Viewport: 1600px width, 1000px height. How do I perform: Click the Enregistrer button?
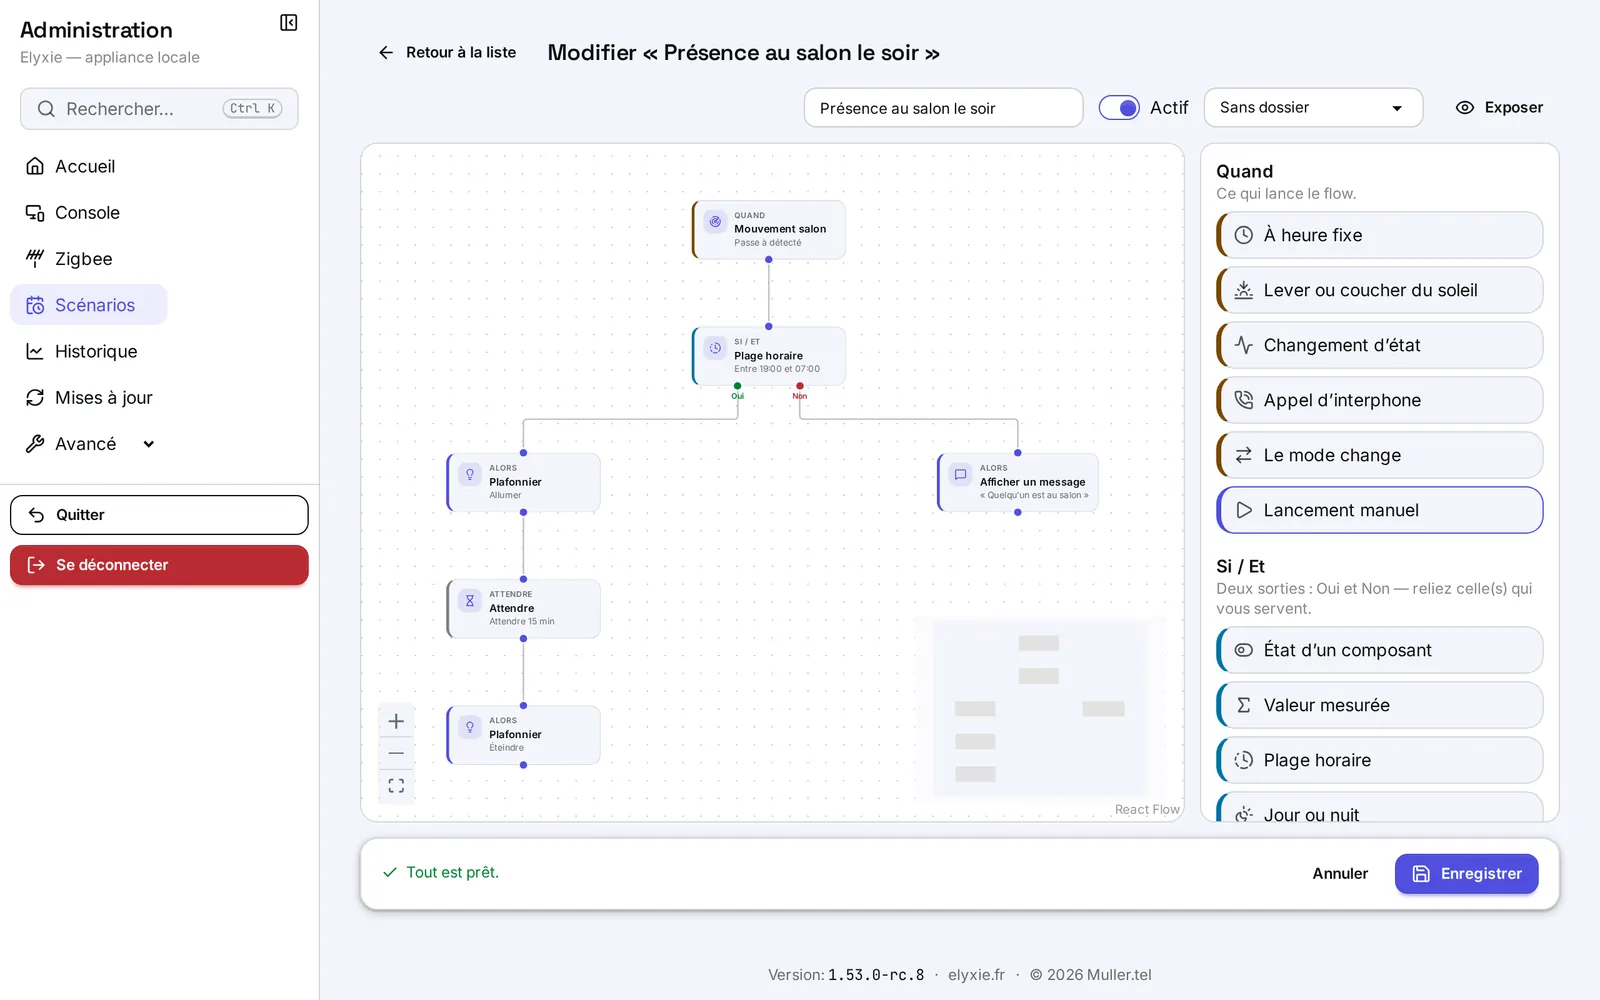1466,874
